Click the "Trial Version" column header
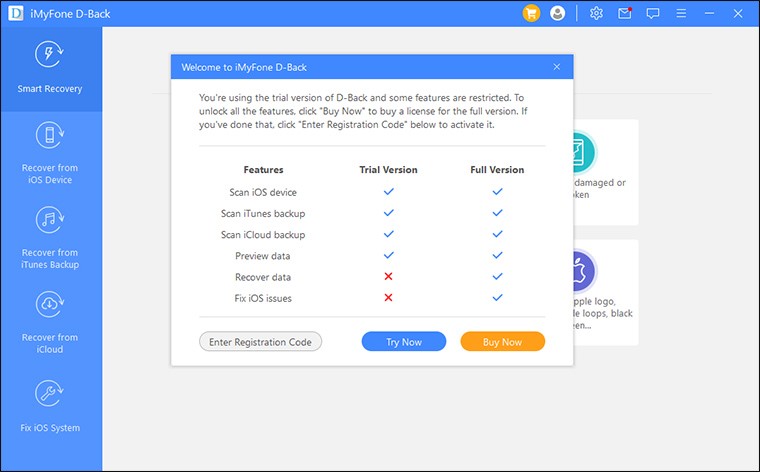The width and height of the screenshot is (760, 472). pos(388,170)
